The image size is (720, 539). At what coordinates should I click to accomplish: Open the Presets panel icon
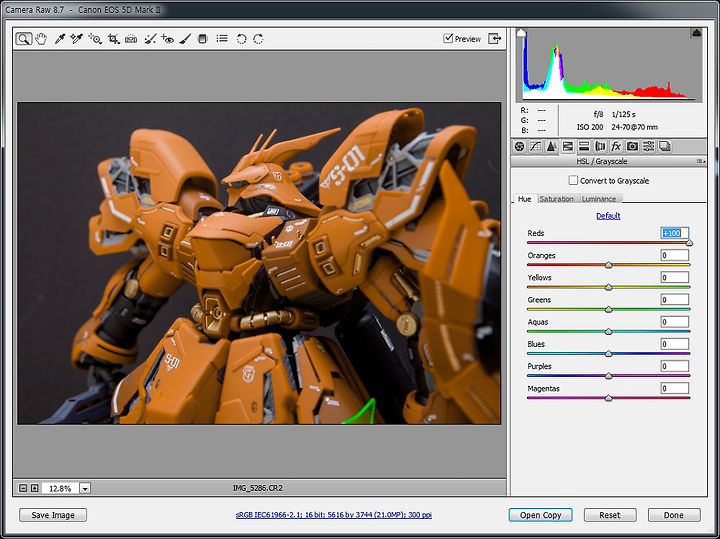click(x=648, y=146)
